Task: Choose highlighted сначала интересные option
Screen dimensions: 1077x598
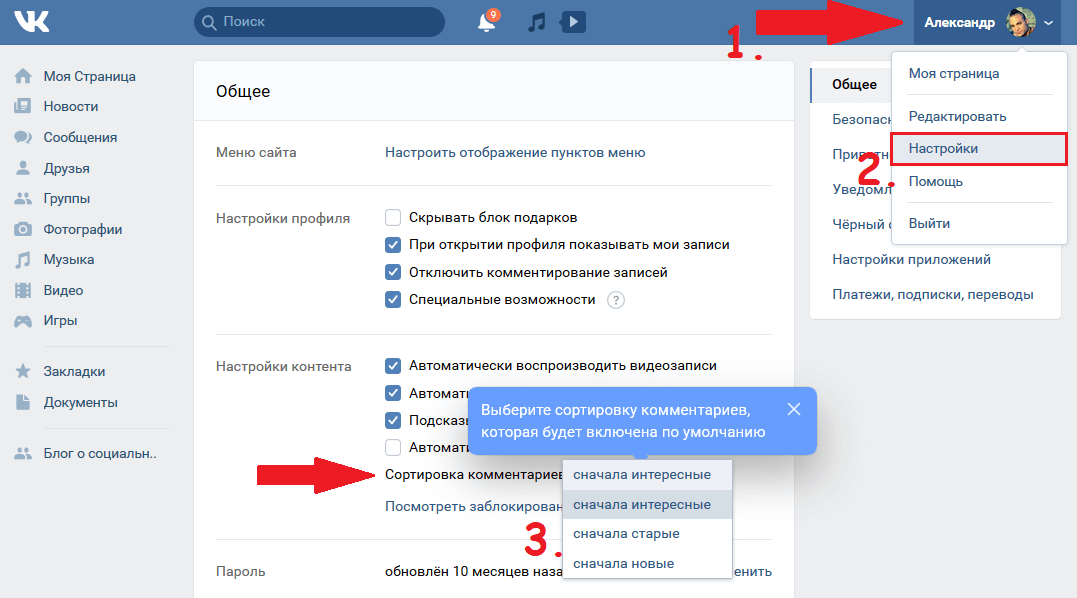Action: point(647,505)
